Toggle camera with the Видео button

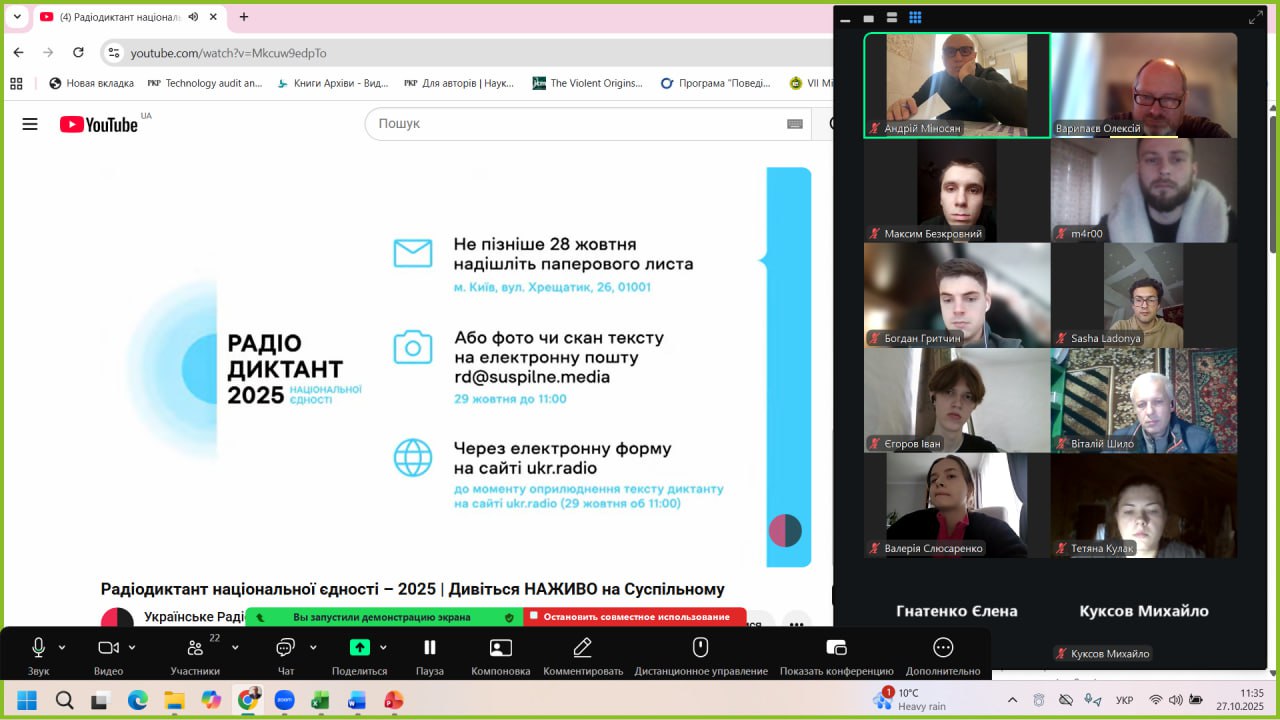tap(108, 648)
